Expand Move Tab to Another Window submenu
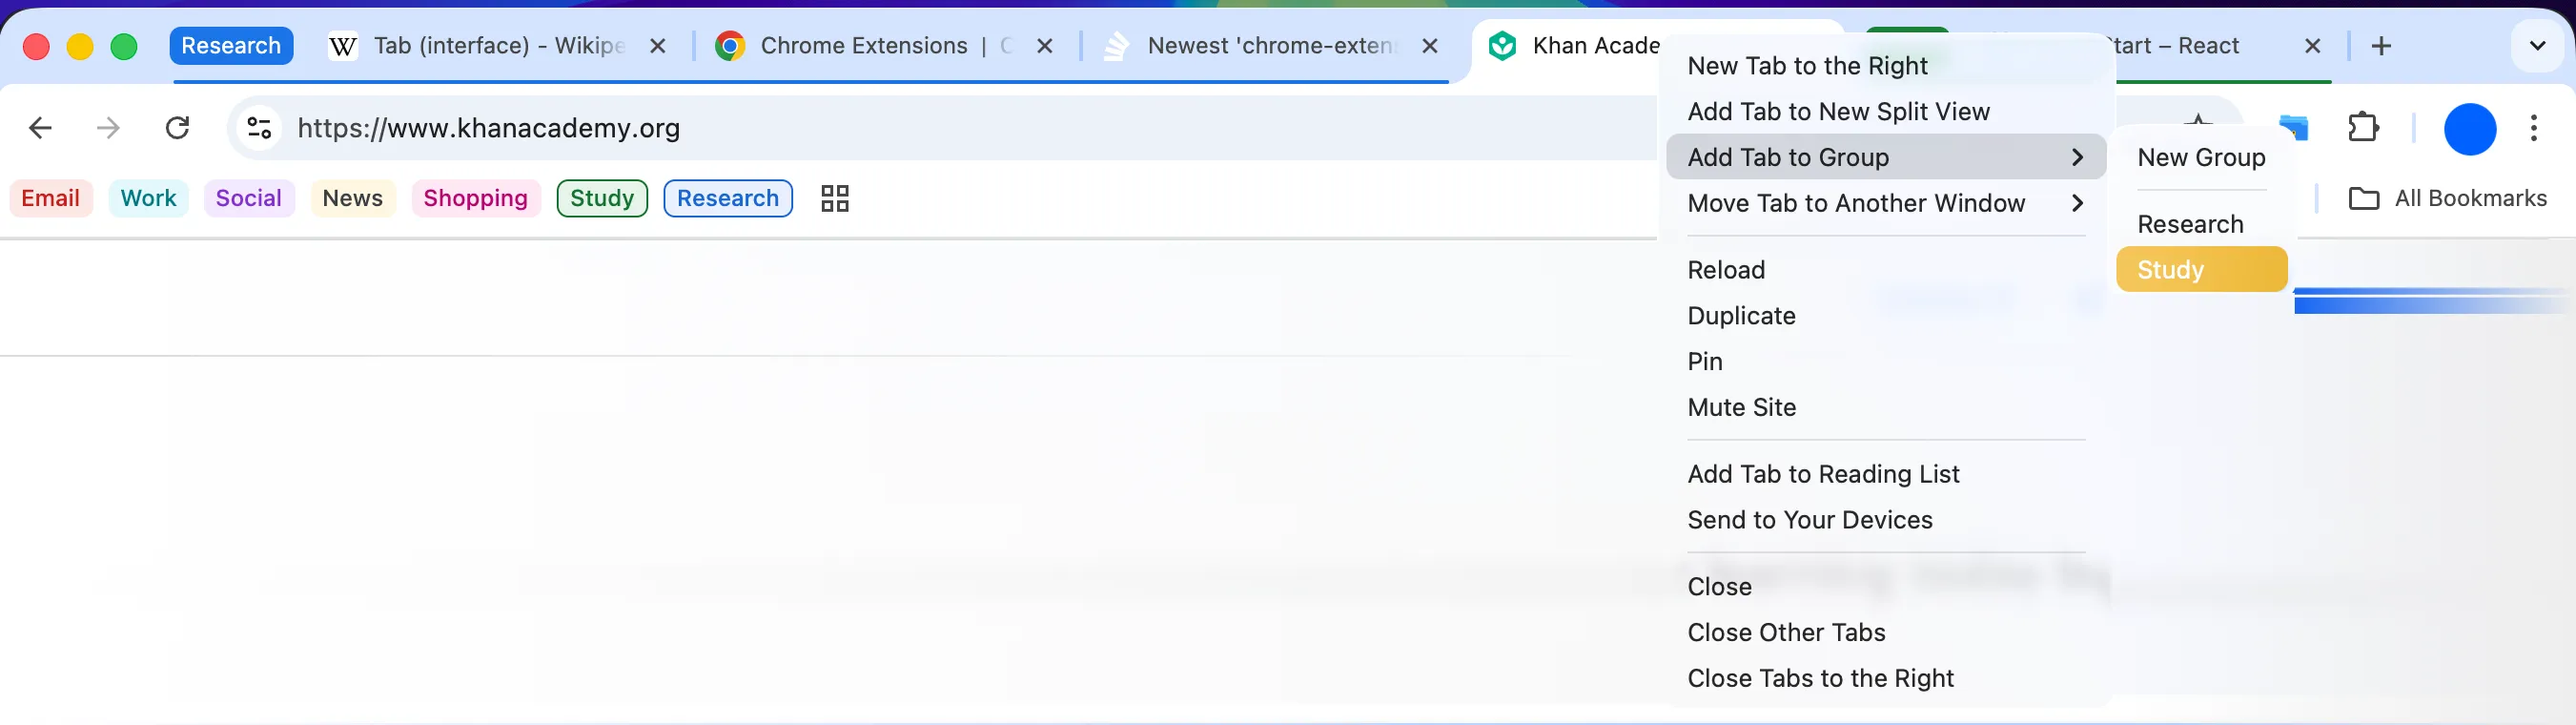This screenshot has height=725, width=2576. [1886, 203]
